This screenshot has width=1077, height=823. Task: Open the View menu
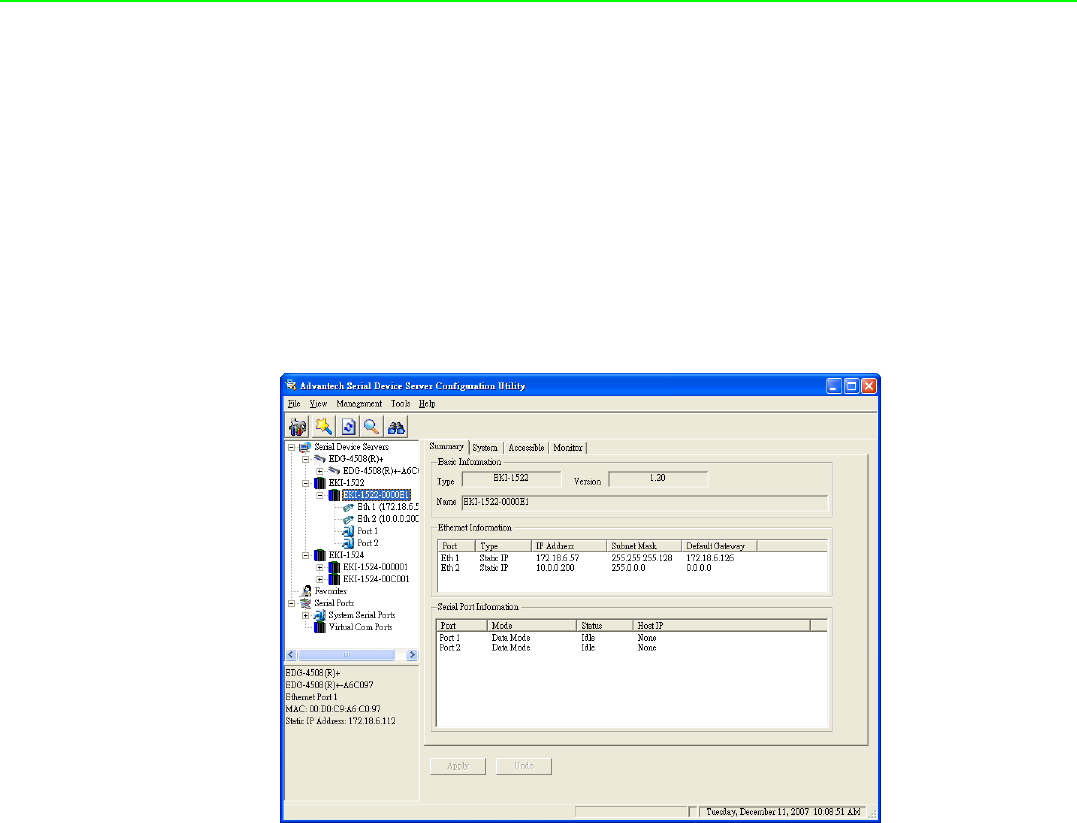coord(318,404)
